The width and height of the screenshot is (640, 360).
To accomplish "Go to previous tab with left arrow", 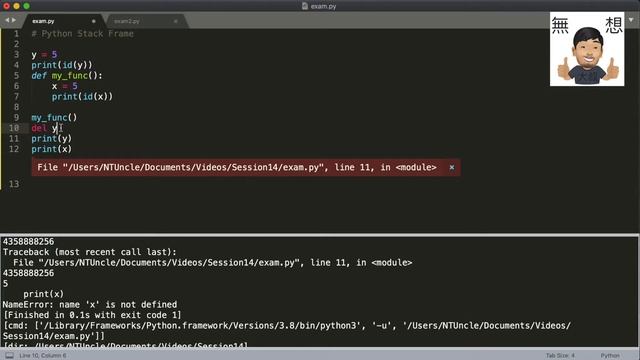I will [x=7, y=20].
